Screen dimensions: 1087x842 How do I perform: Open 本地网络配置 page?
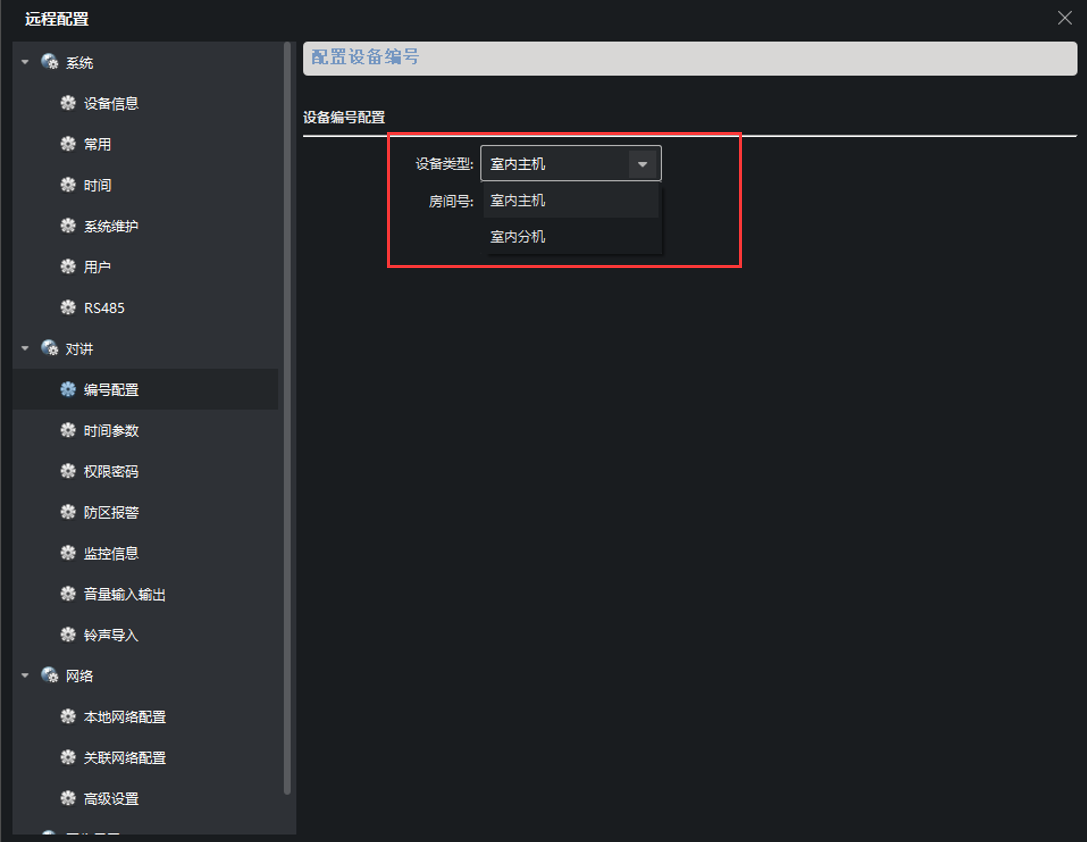point(125,717)
